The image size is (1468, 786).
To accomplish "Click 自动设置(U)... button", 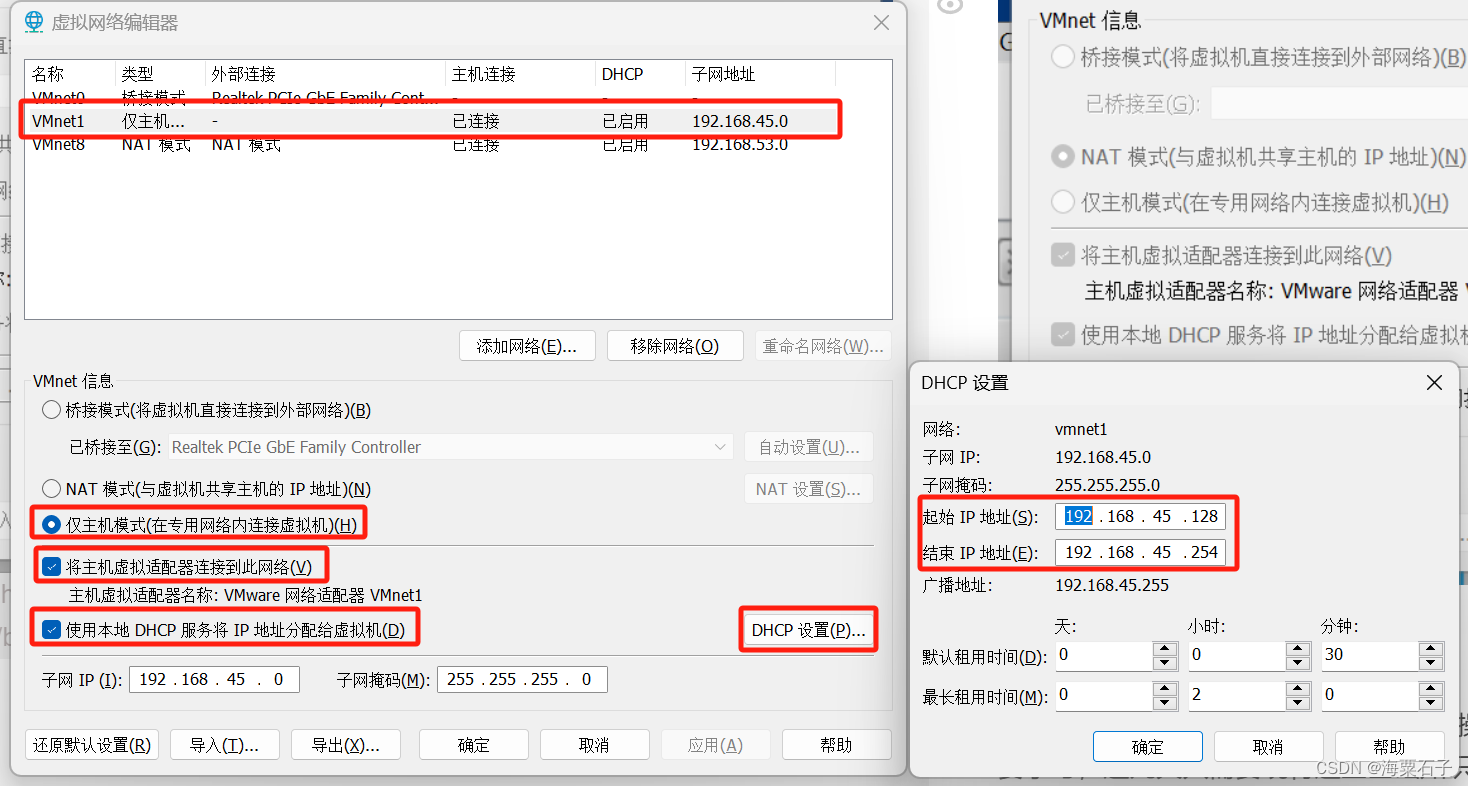I will point(808,447).
